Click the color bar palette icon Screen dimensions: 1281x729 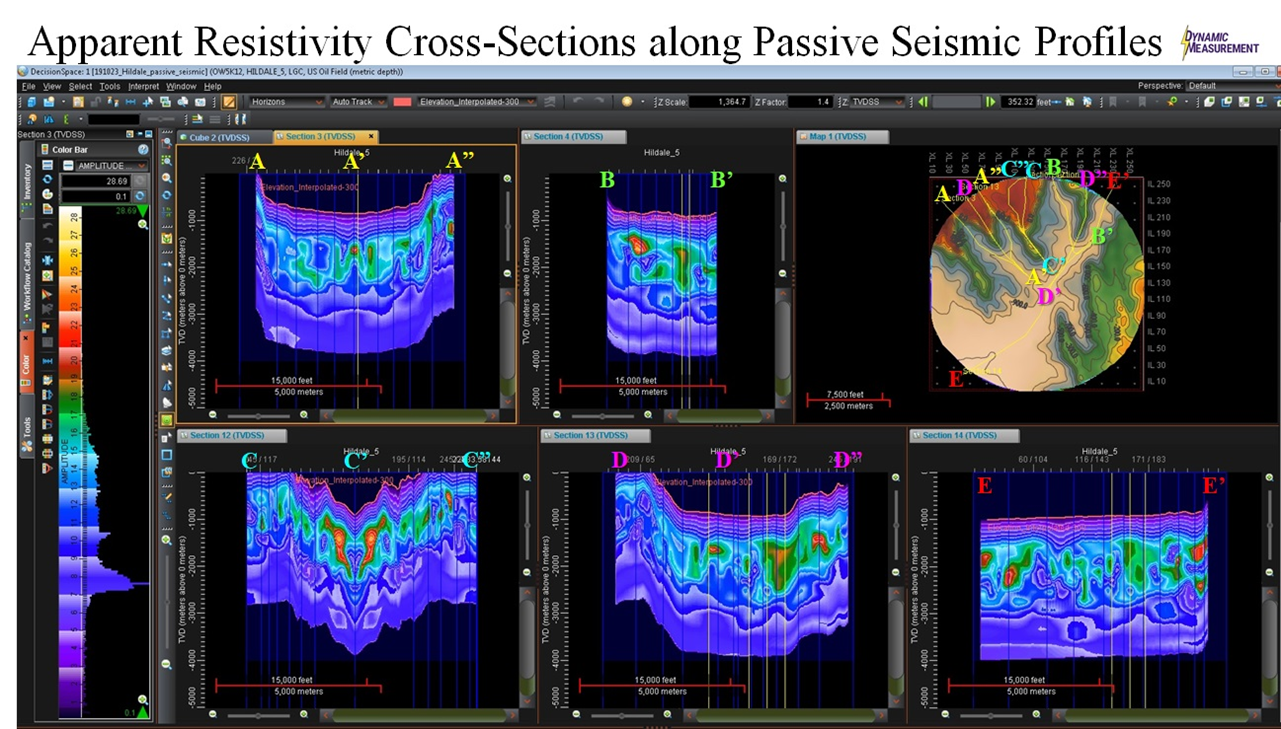[47, 194]
